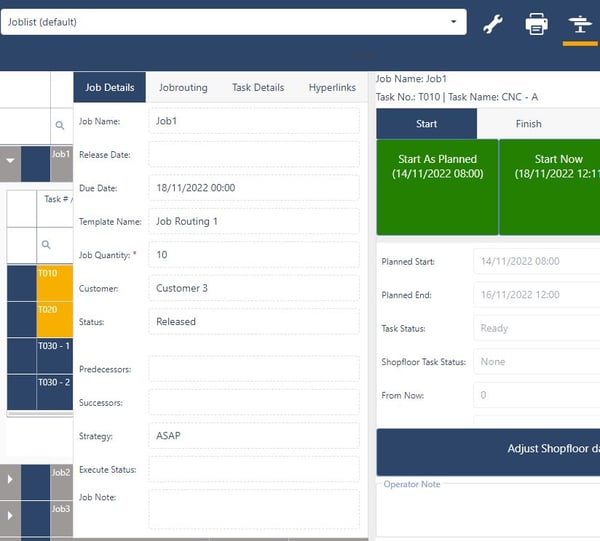Expand the Job3 row
This screenshot has width=600, height=541.
11,515
